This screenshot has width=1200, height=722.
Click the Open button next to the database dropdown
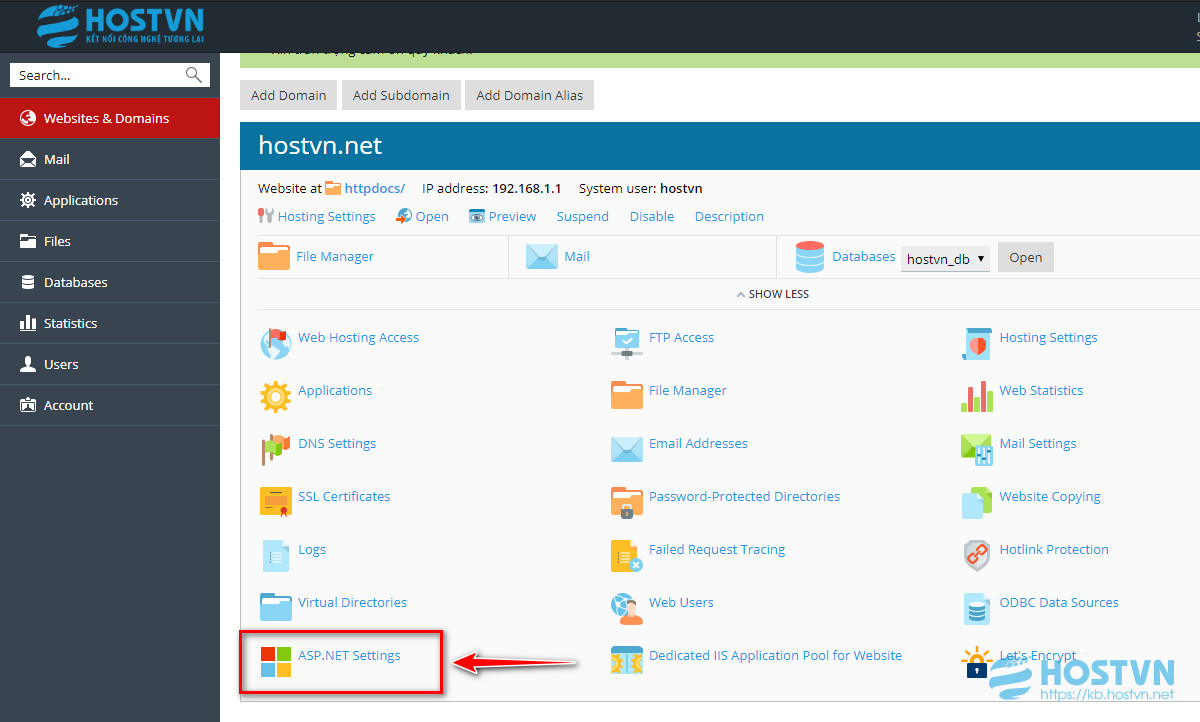[x=1026, y=257]
